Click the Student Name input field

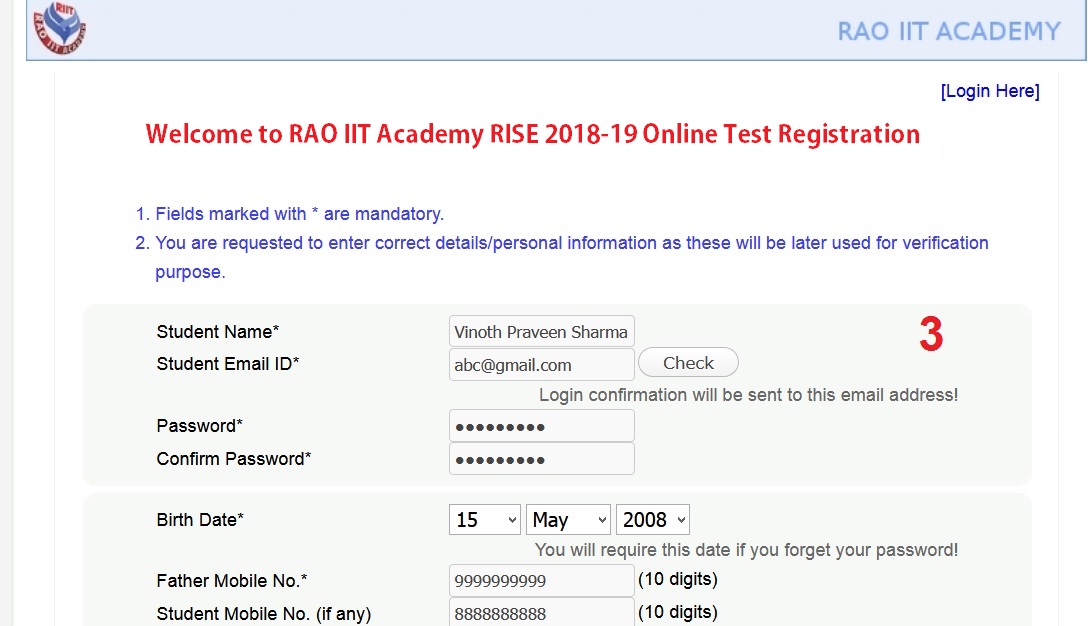pyautogui.click(x=541, y=332)
